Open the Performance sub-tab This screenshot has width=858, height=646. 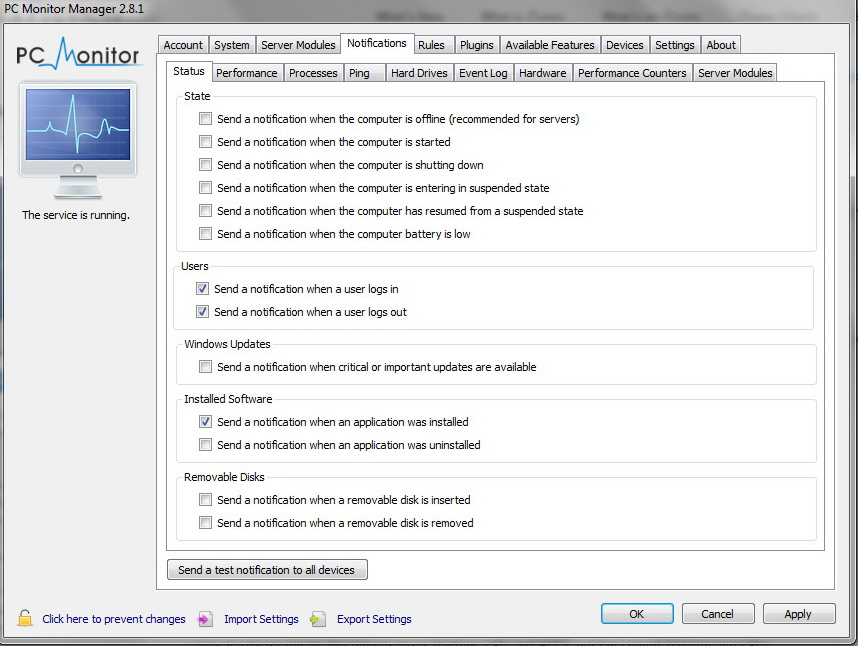coord(247,73)
